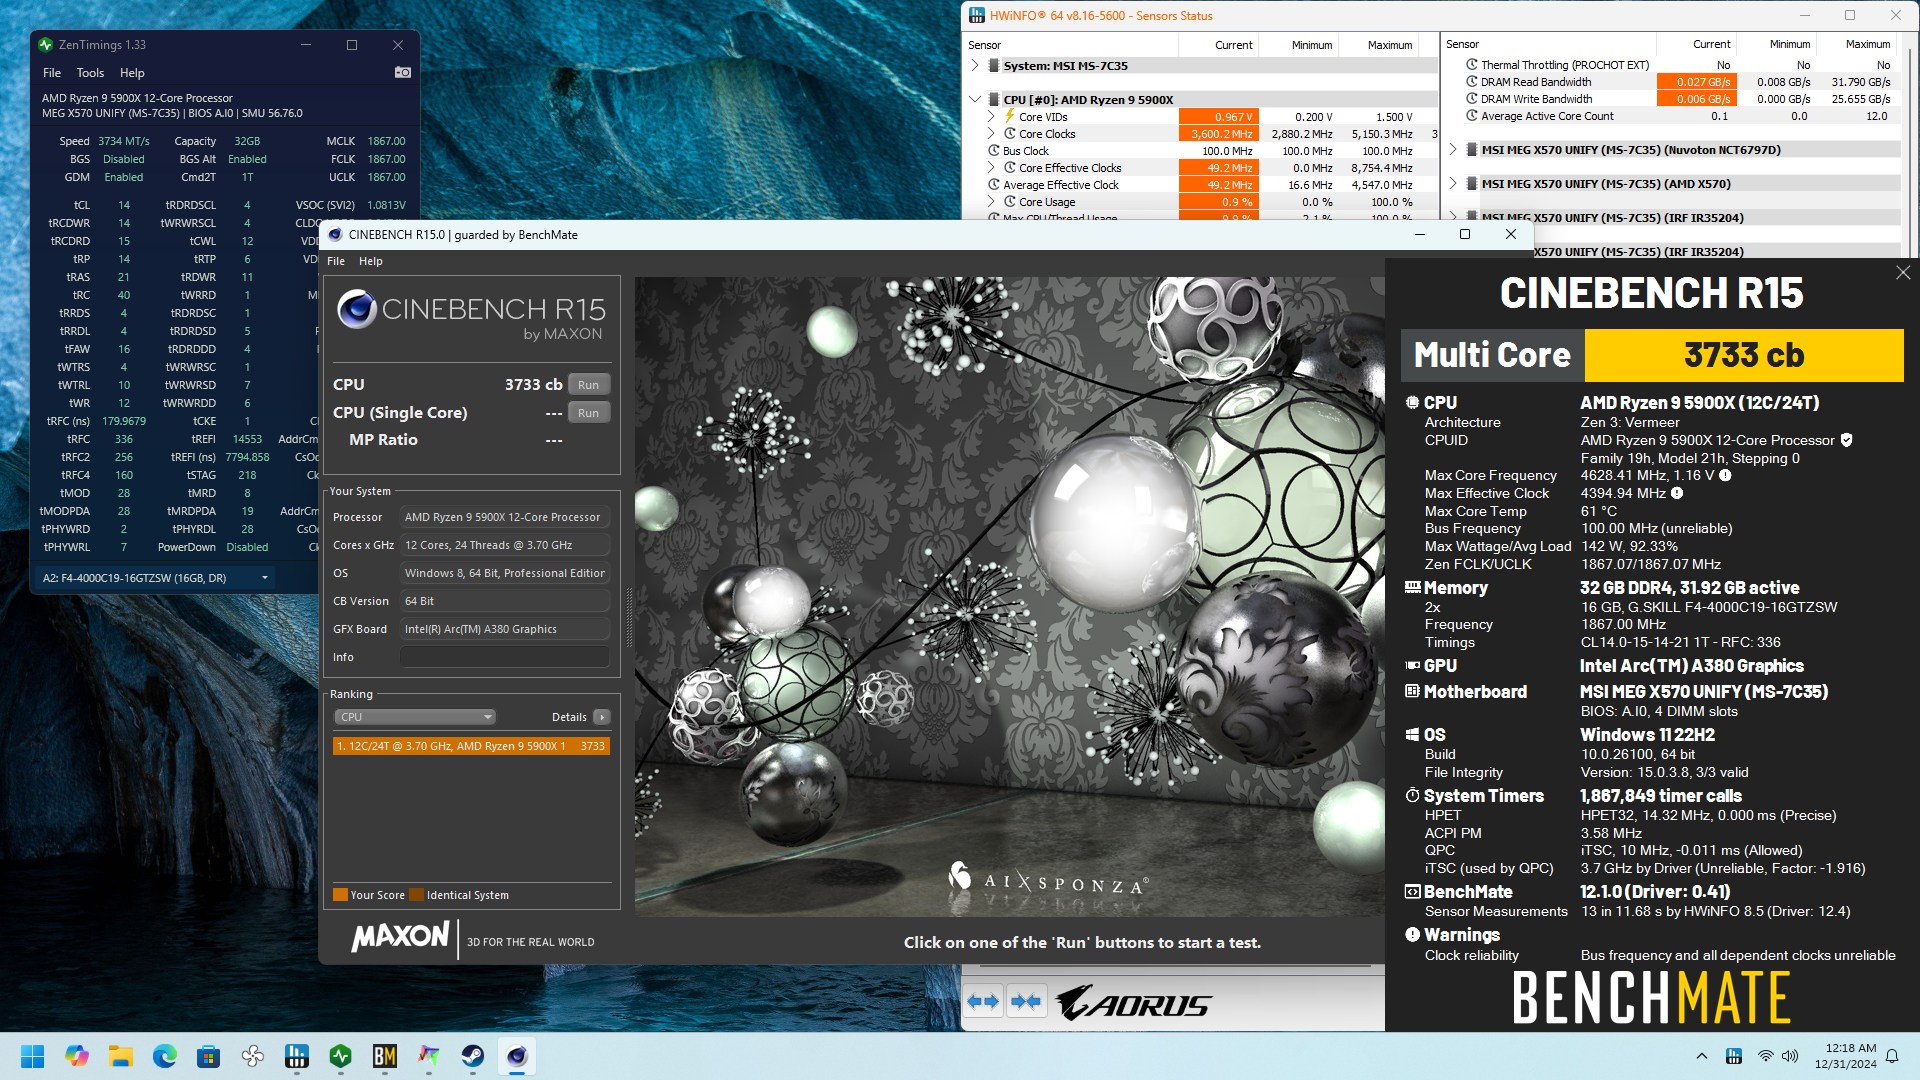Open Cinebench File menu
Screen dimensions: 1920x1080
tap(336, 261)
